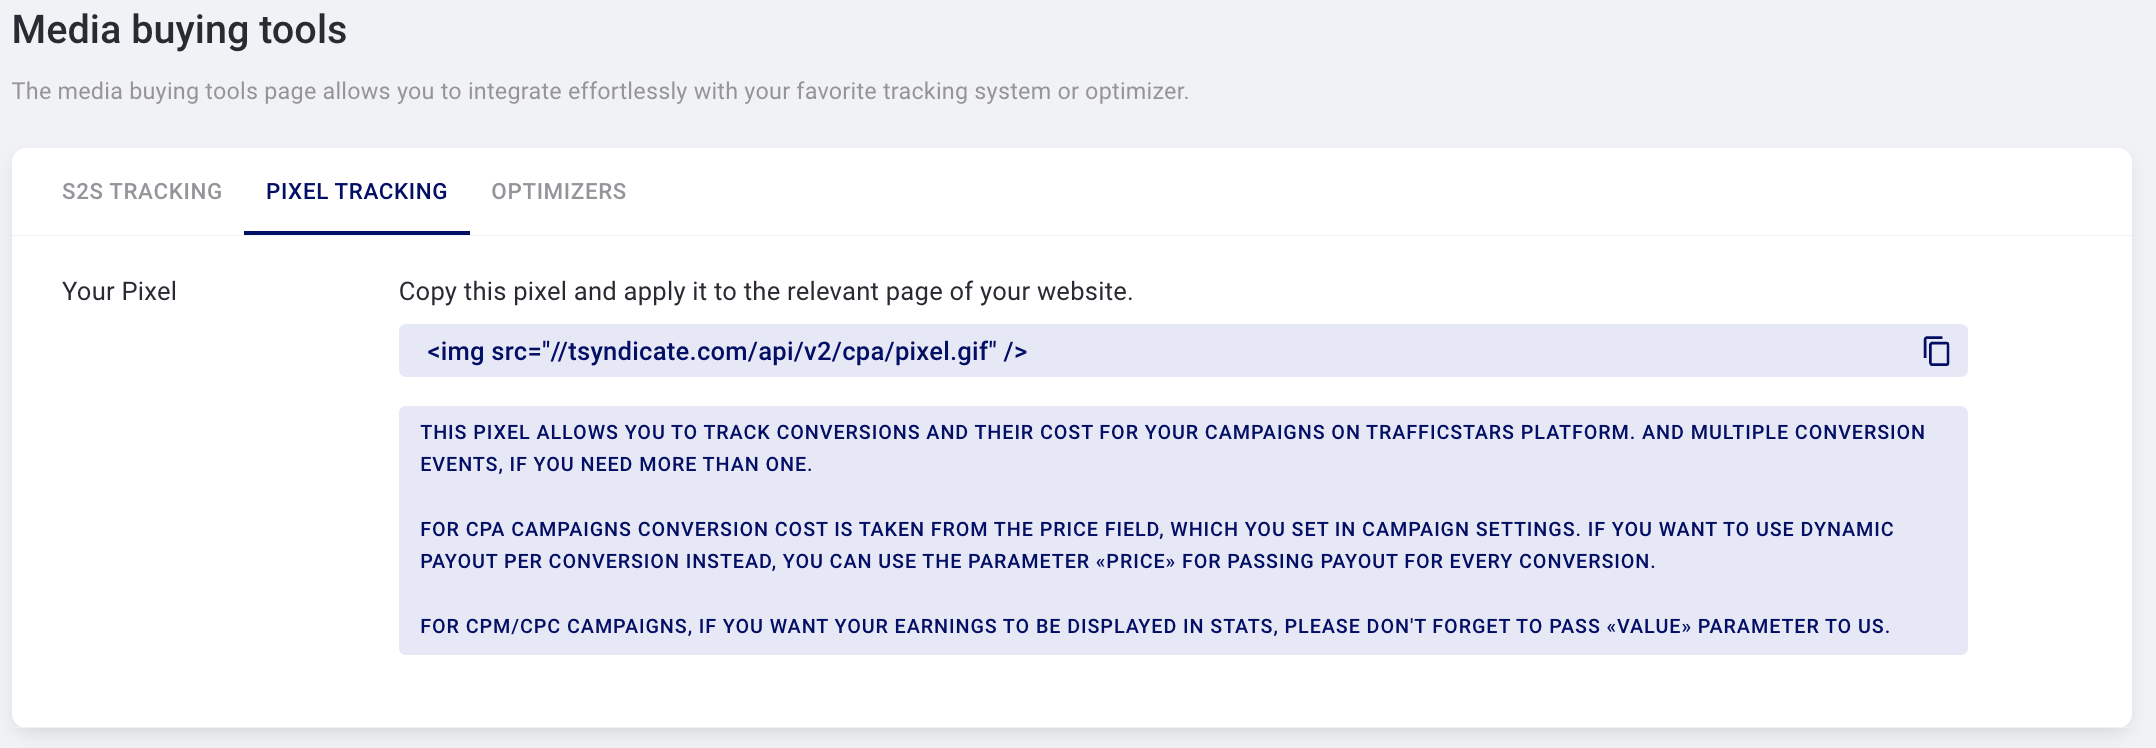Image resolution: width=2156 pixels, height=748 pixels.
Task: Click the paragraph about tracking conversions on TrafficStars
Action: [1172, 448]
